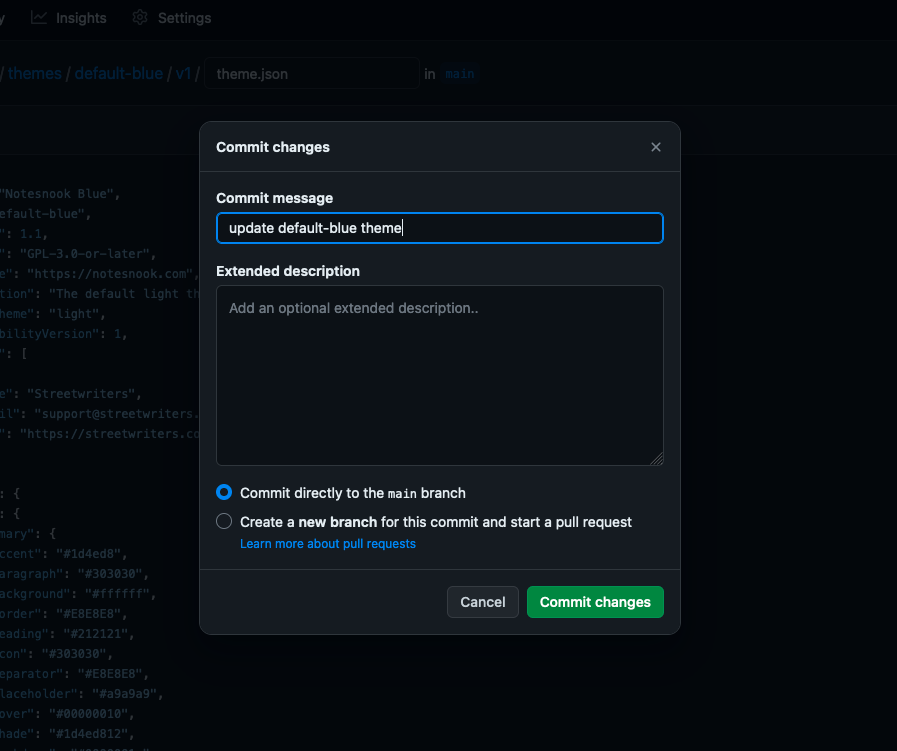Screen dimensions: 897x751
Task: Click the Commit message field label
Action: coord(274,198)
